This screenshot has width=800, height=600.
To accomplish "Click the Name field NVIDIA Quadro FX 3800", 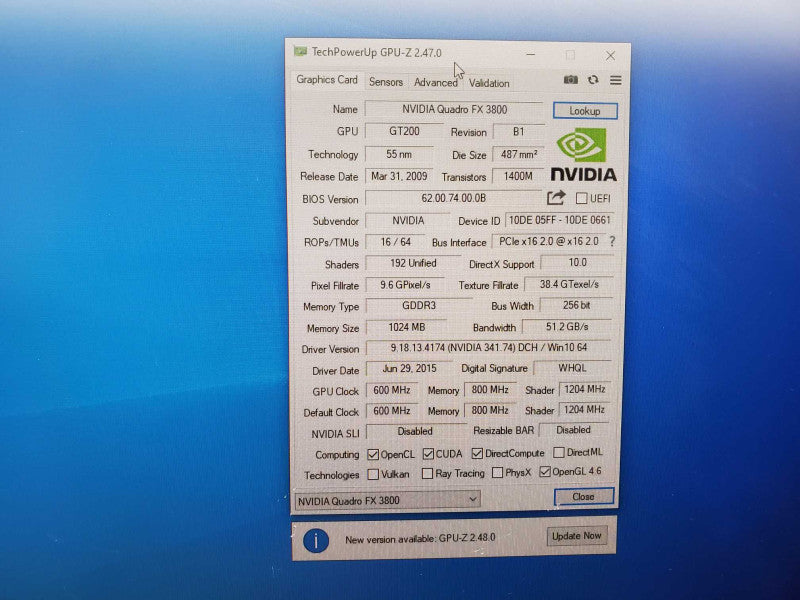I will tap(454, 109).
